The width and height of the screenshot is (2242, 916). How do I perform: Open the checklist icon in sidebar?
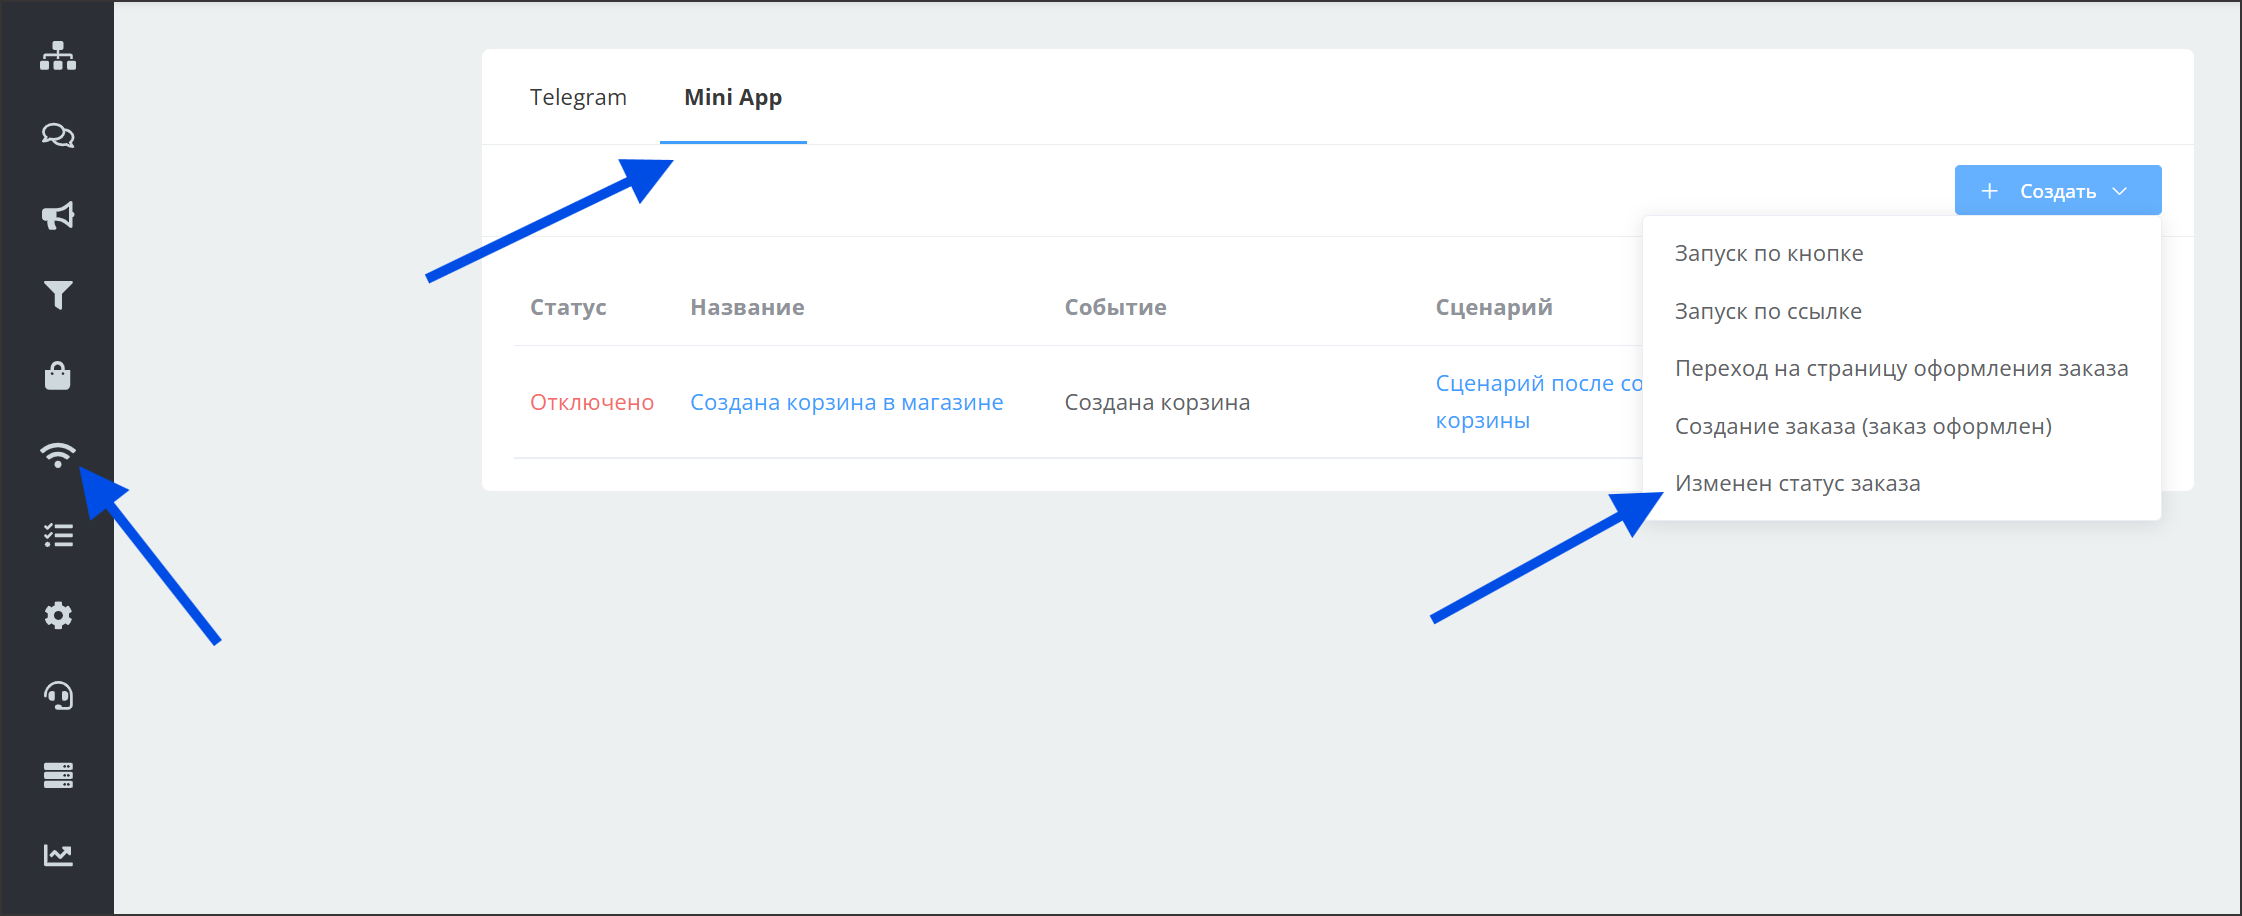(58, 535)
